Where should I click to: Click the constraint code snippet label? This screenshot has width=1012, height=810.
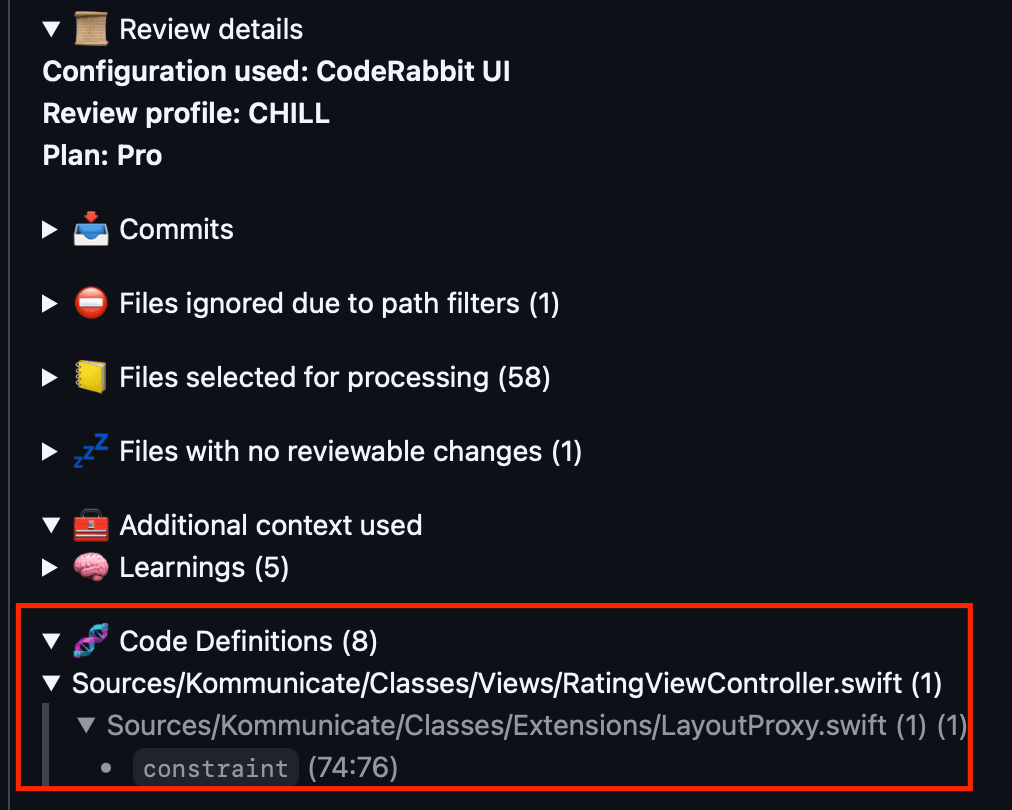pyautogui.click(x=215, y=767)
